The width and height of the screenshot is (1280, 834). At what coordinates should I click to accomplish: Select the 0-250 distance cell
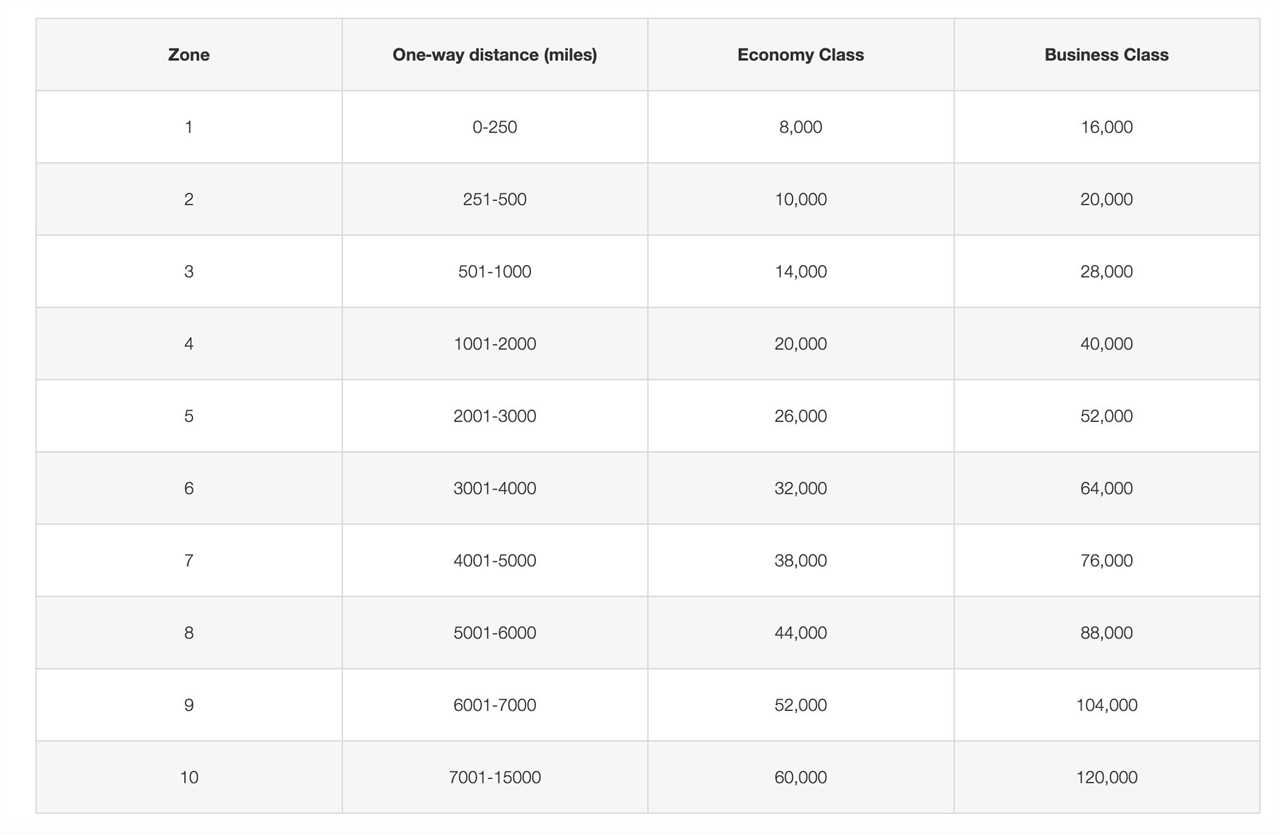pos(495,127)
